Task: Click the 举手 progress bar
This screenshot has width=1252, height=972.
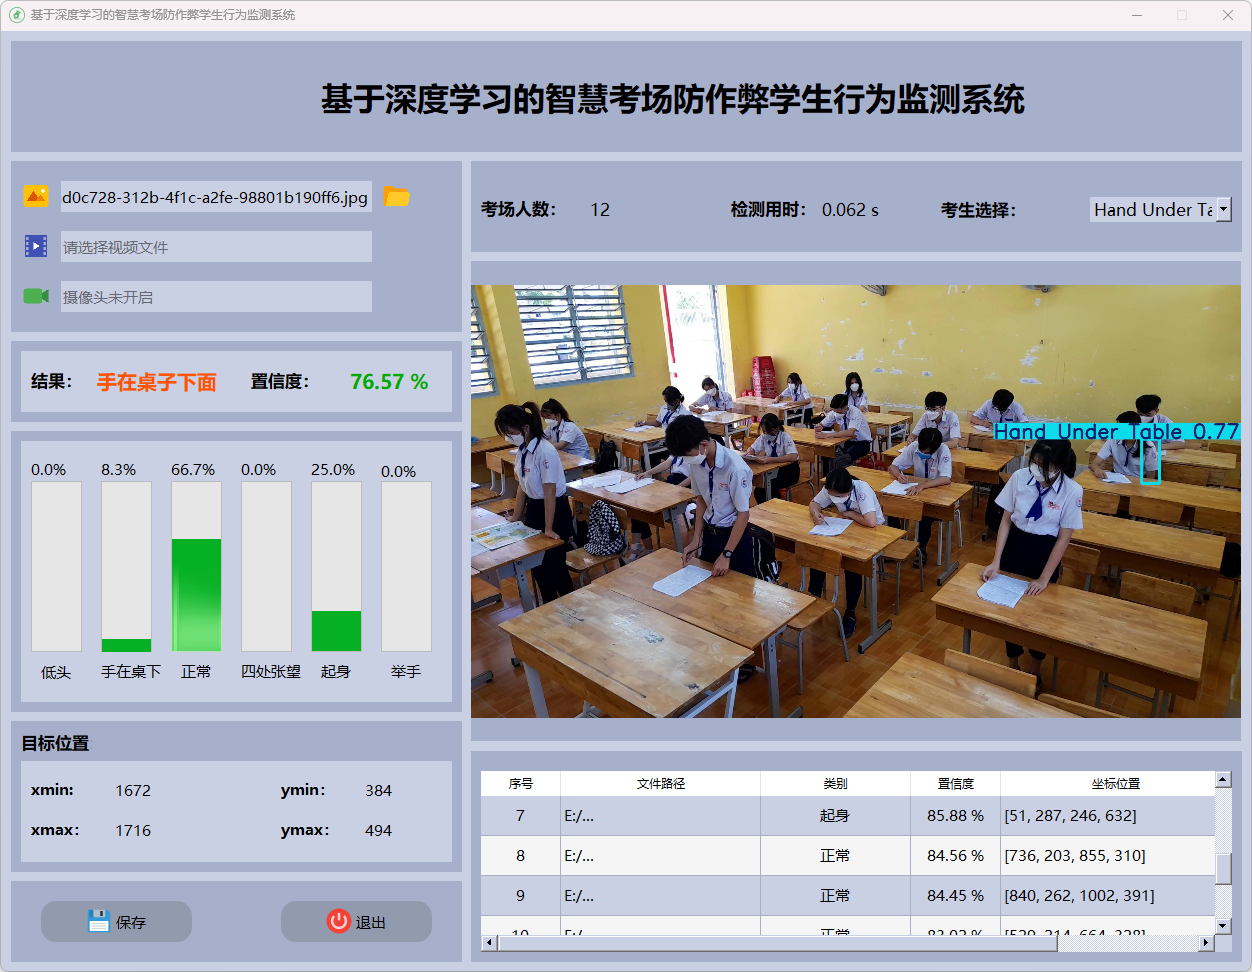Action: tap(406, 567)
